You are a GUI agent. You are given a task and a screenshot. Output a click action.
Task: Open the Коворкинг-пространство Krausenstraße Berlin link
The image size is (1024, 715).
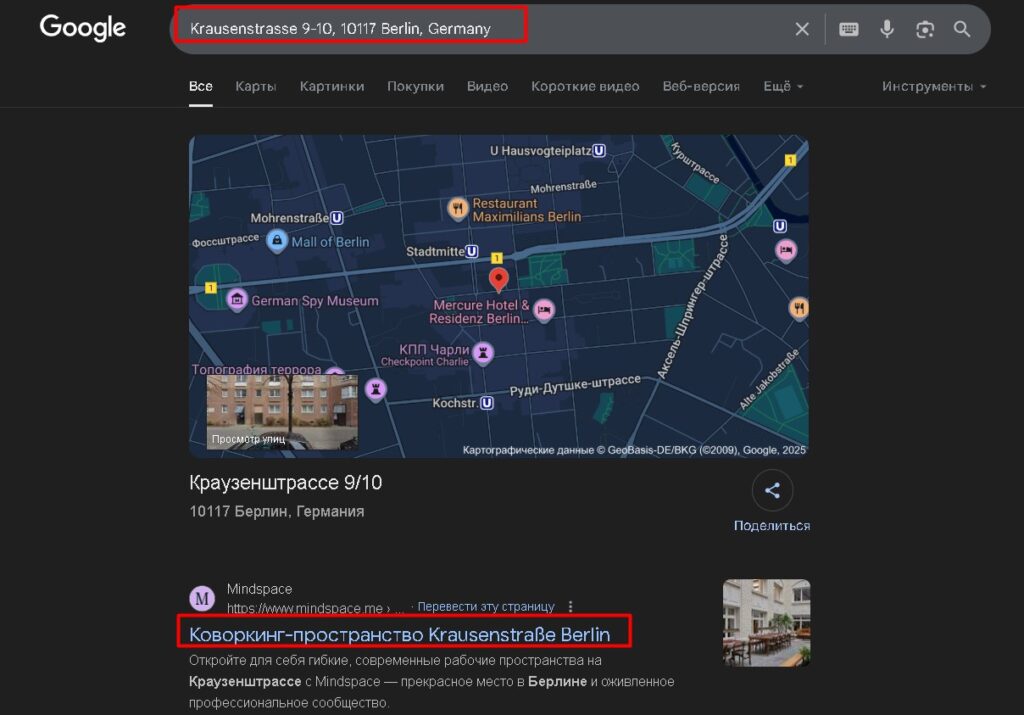(400, 635)
